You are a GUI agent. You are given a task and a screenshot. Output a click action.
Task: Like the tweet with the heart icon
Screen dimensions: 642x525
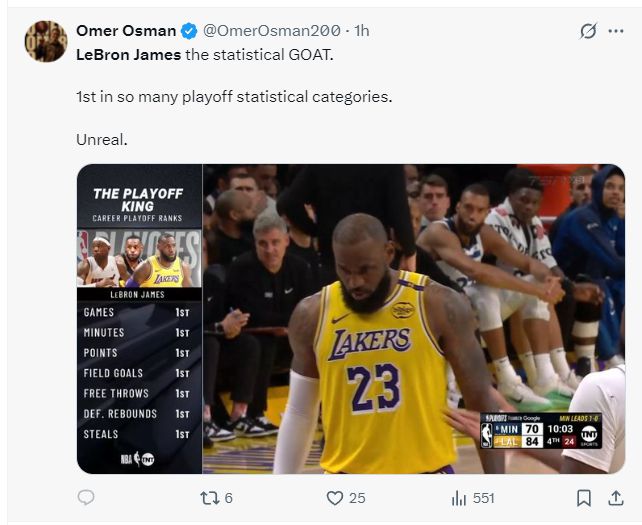[335, 497]
